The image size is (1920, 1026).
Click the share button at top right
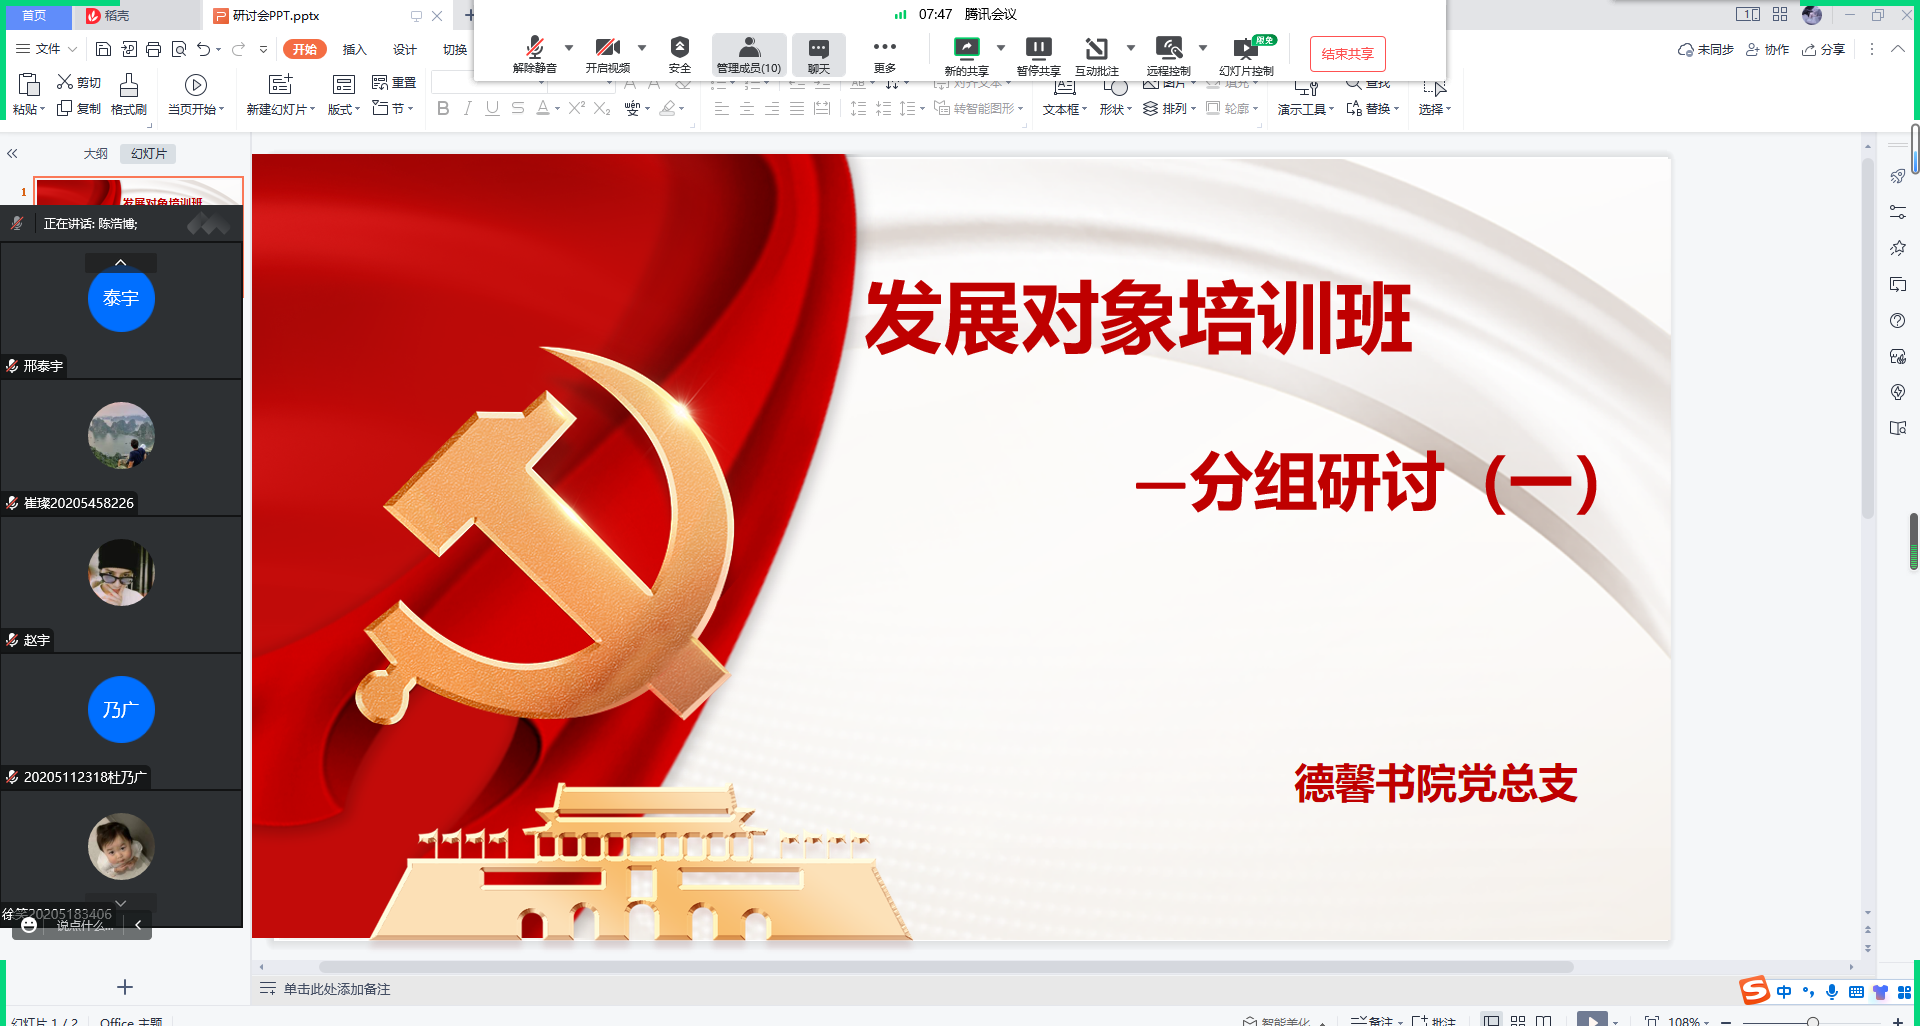(x=1823, y=50)
